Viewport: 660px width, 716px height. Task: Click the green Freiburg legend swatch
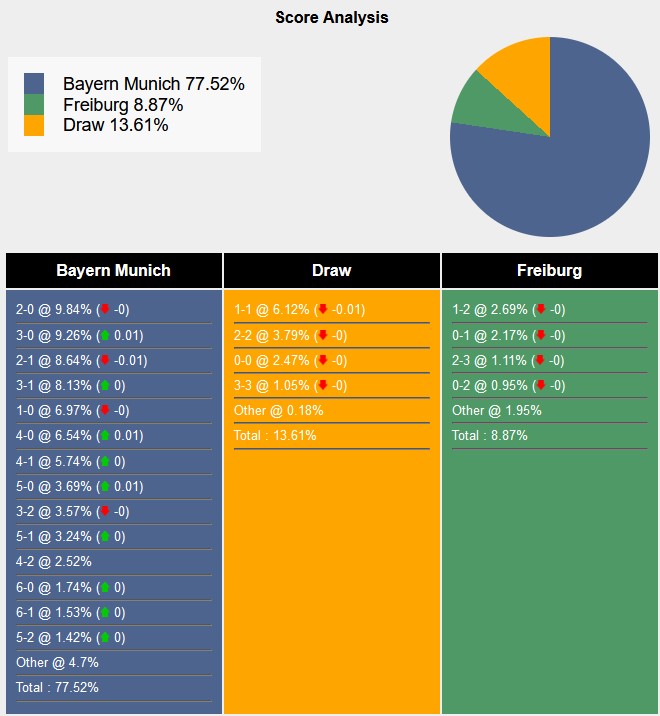[34, 105]
